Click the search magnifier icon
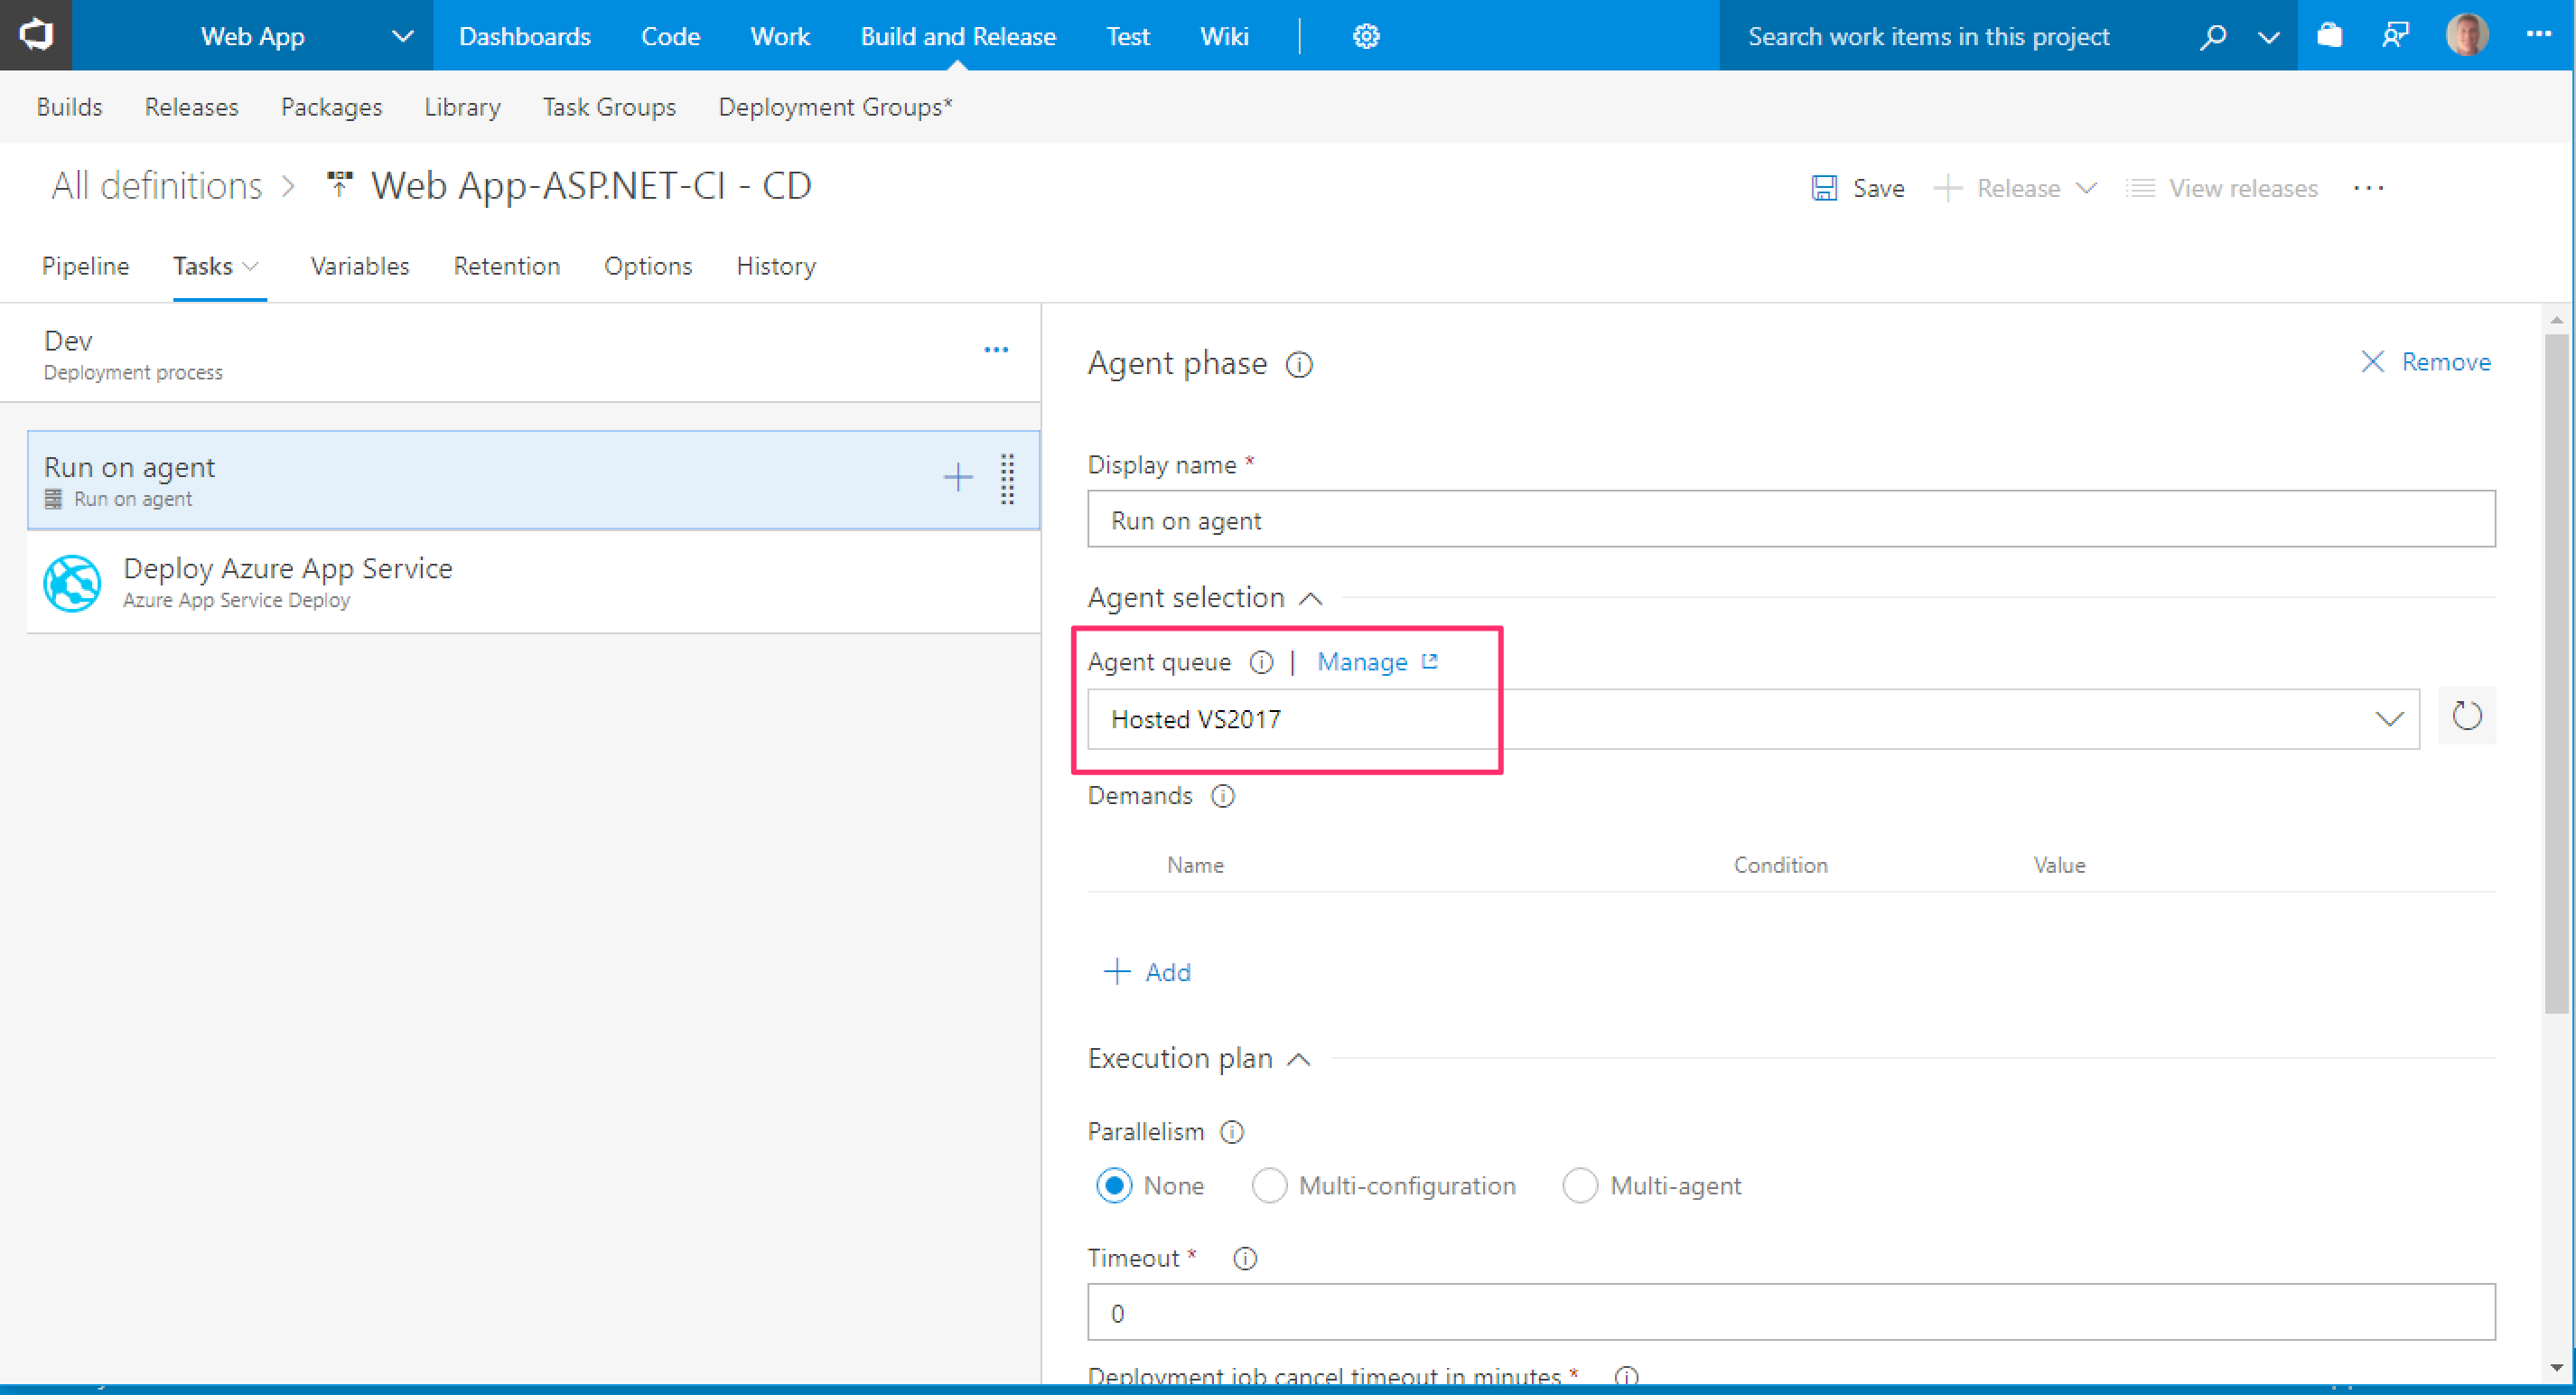The image size is (2576, 1395). coord(2213,36)
